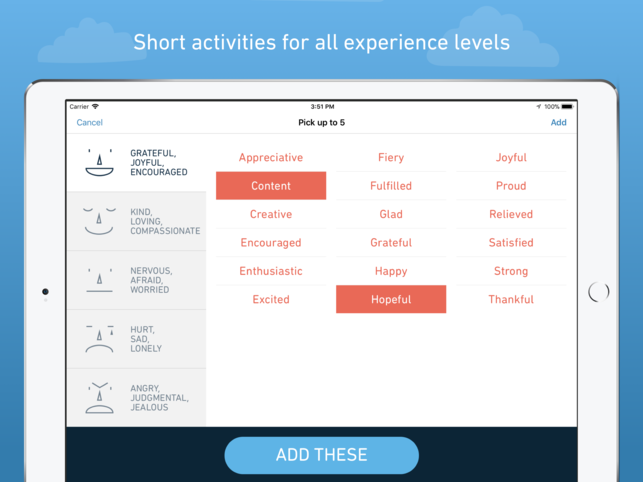Tap Add in the top right
The height and width of the screenshot is (482, 643).
point(558,122)
